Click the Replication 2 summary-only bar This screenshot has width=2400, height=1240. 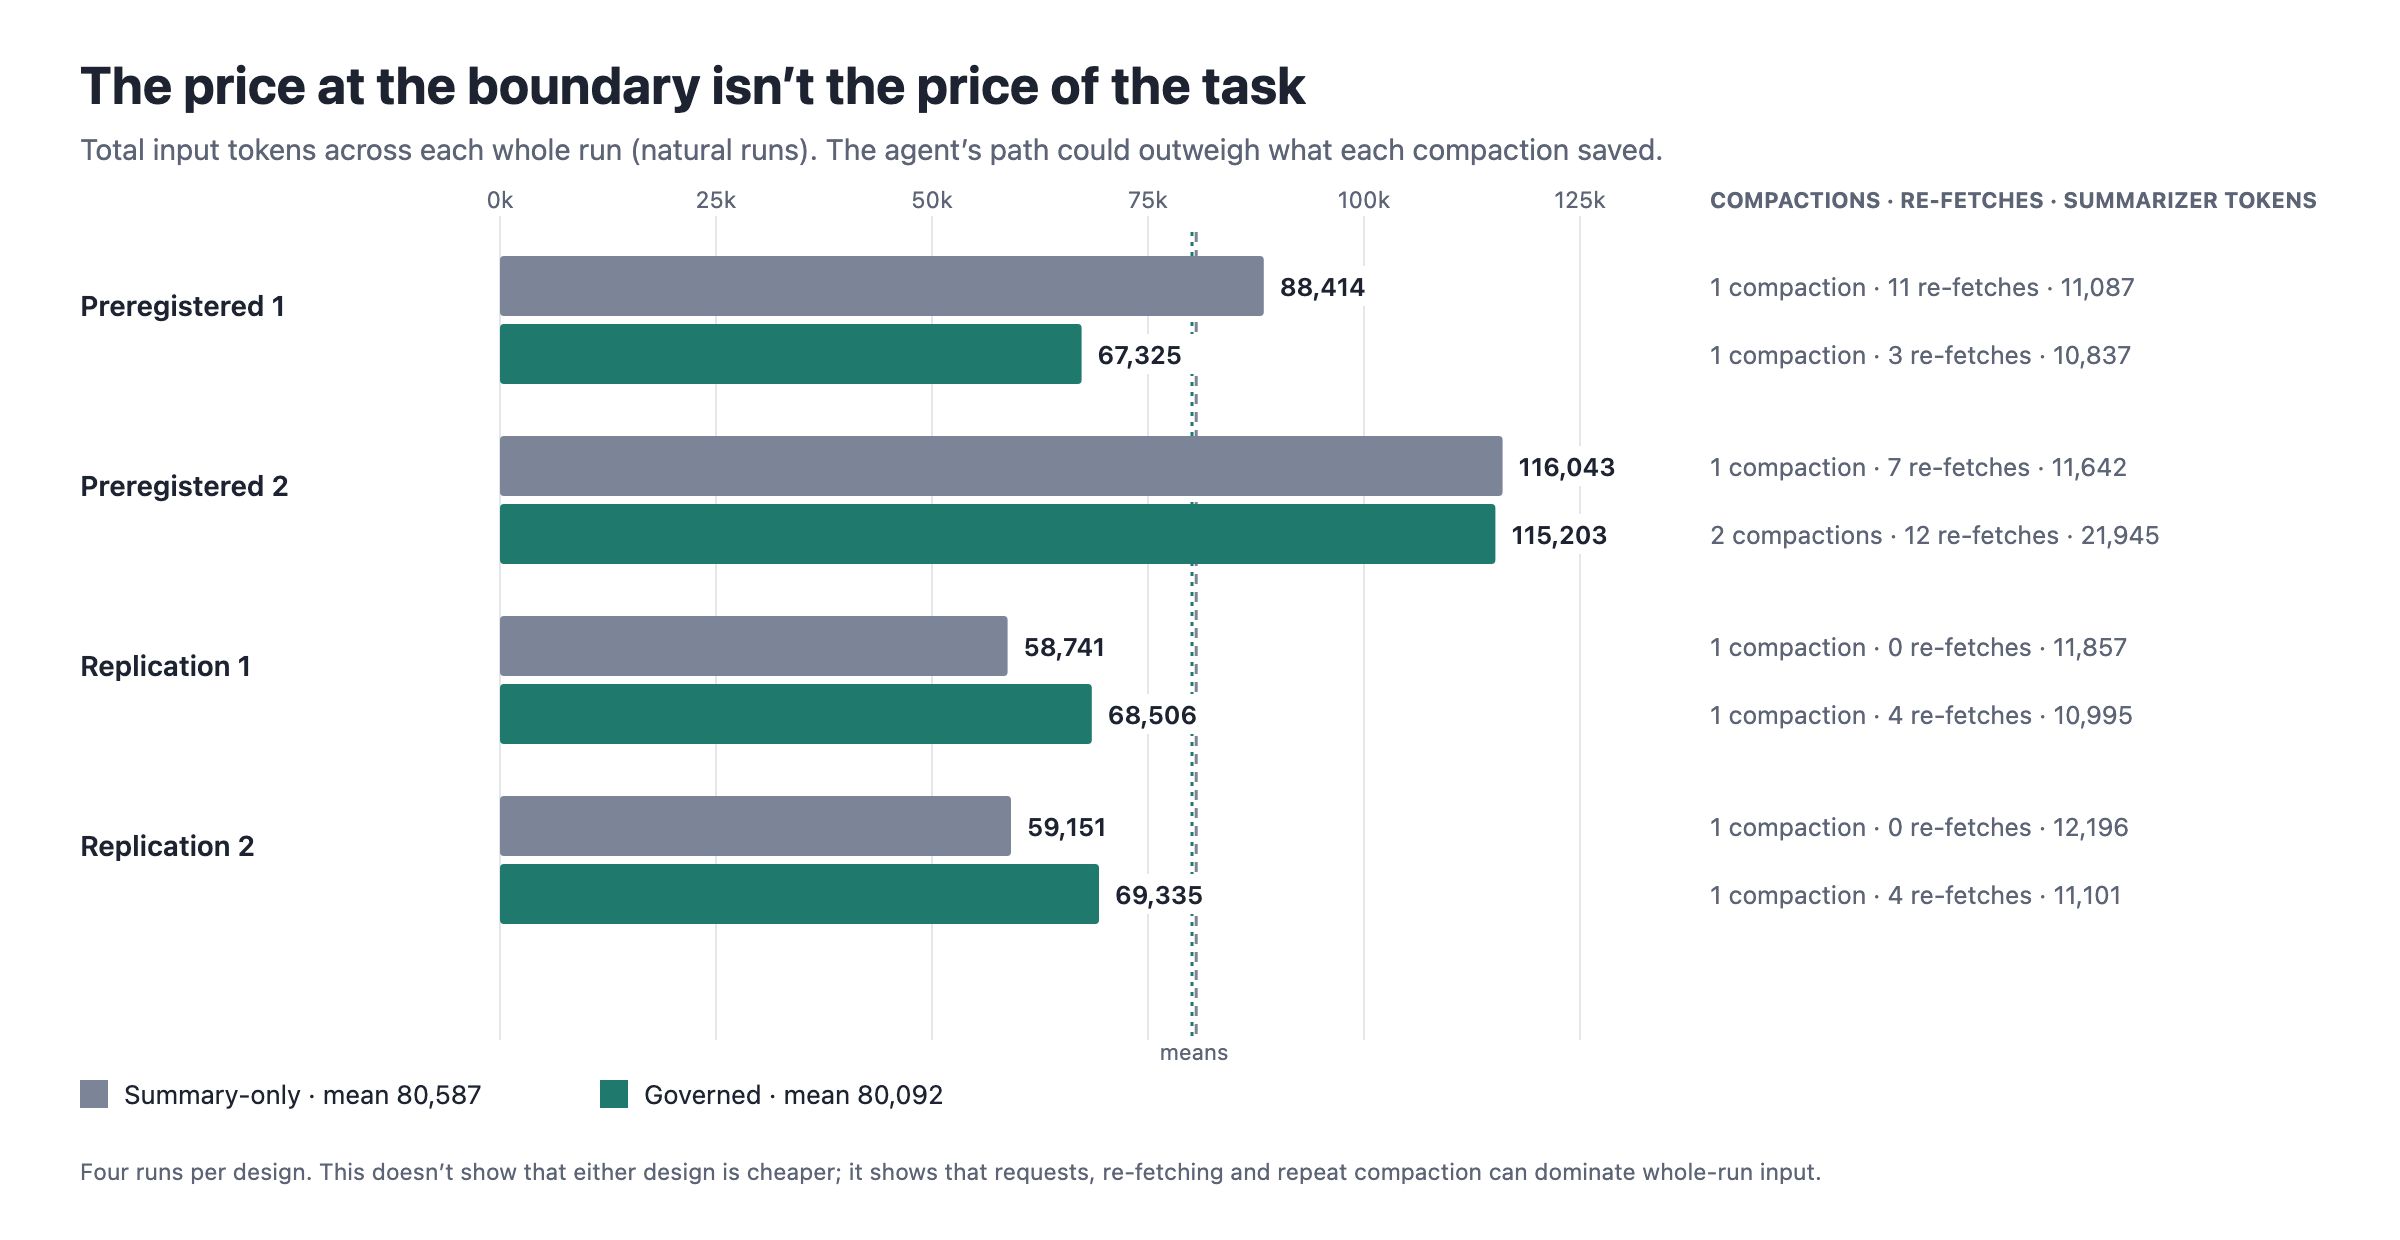click(755, 826)
